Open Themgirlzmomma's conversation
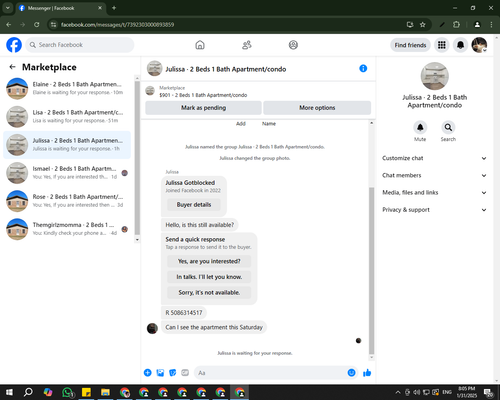This screenshot has height=400, width=500. pos(67,229)
